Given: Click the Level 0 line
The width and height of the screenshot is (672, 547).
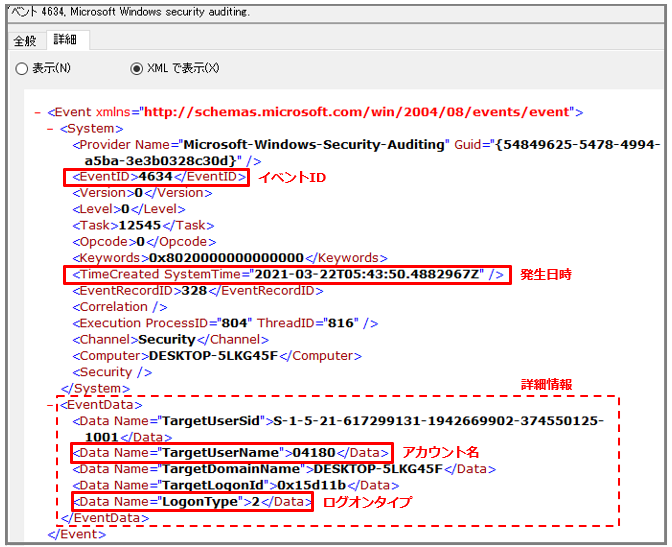Looking at the screenshot, I should [129, 209].
